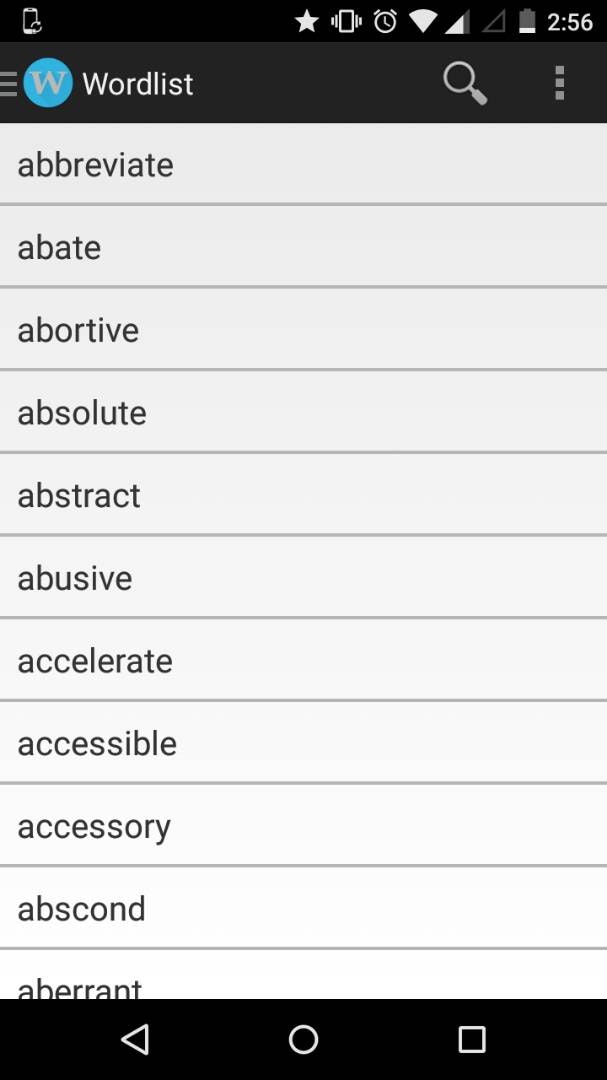Tap the home circle button
607x1080 pixels.
303,1039
